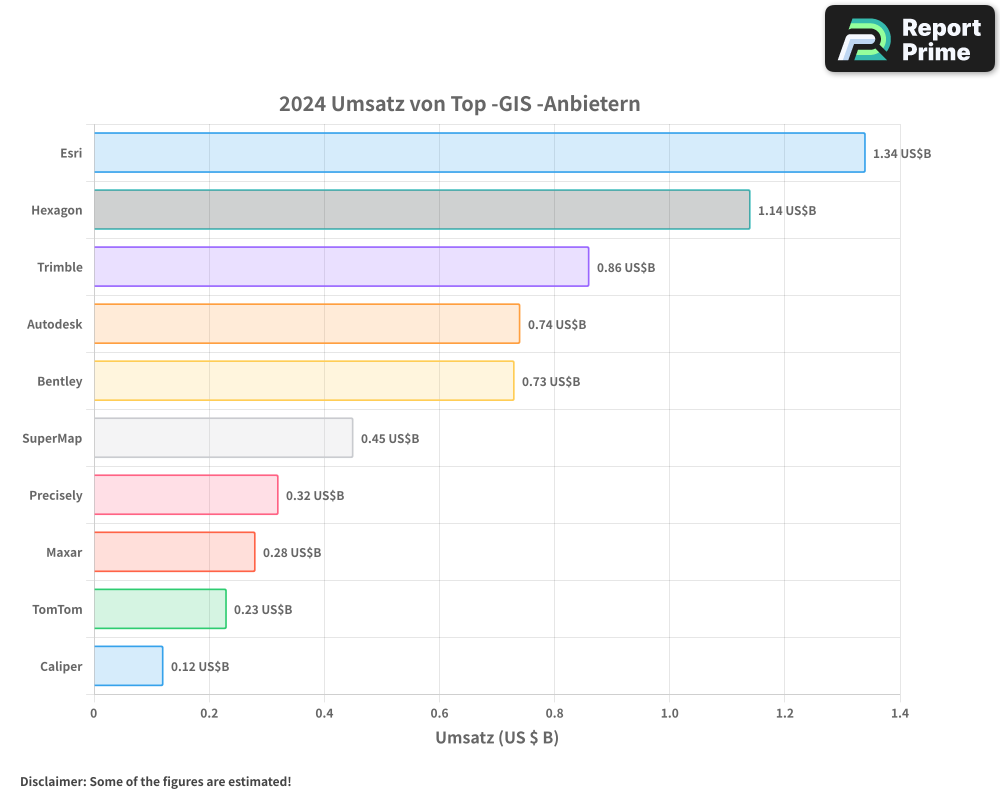The height and width of the screenshot is (800, 1000).
Task: Select the orange Autodesk bar
Action: (306, 324)
